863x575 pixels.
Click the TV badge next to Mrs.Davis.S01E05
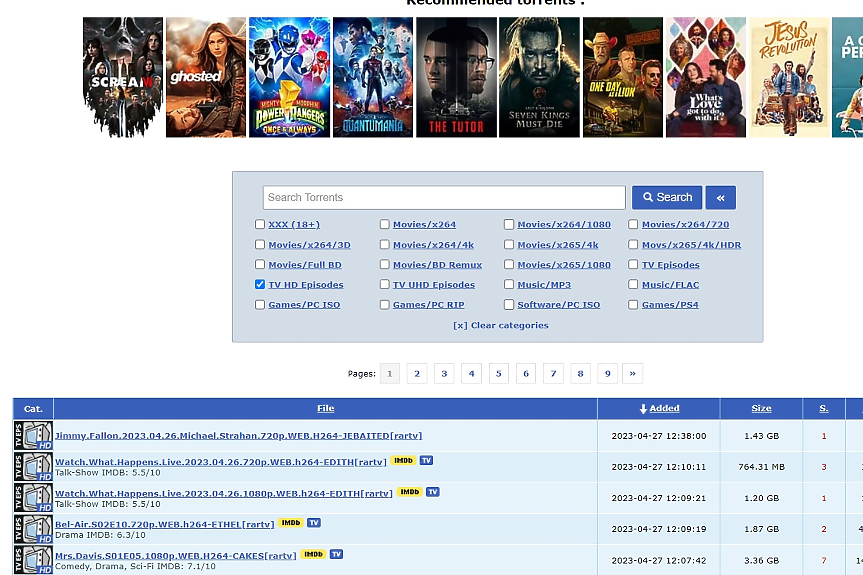pyautogui.click(x=336, y=554)
